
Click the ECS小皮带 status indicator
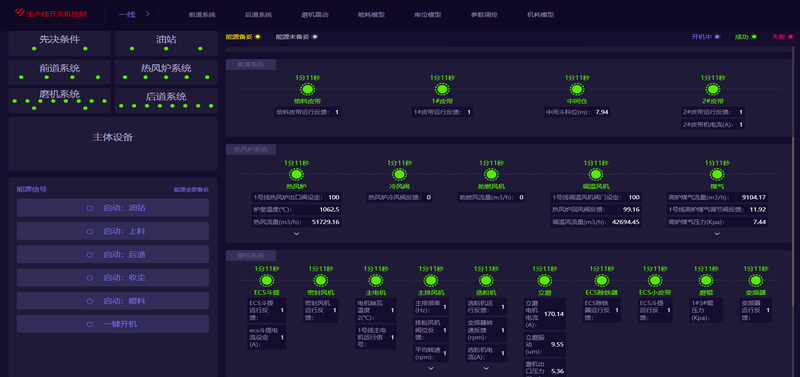pos(655,280)
